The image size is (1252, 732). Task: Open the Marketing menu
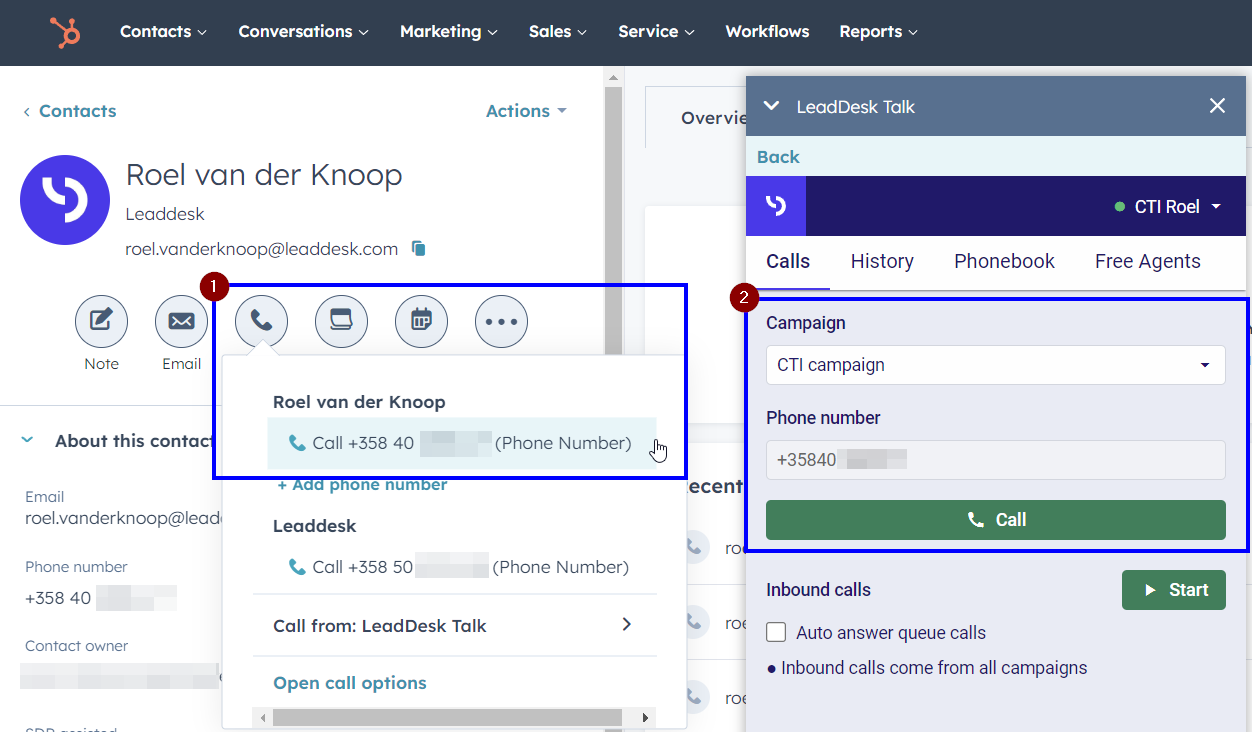pyautogui.click(x=448, y=32)
